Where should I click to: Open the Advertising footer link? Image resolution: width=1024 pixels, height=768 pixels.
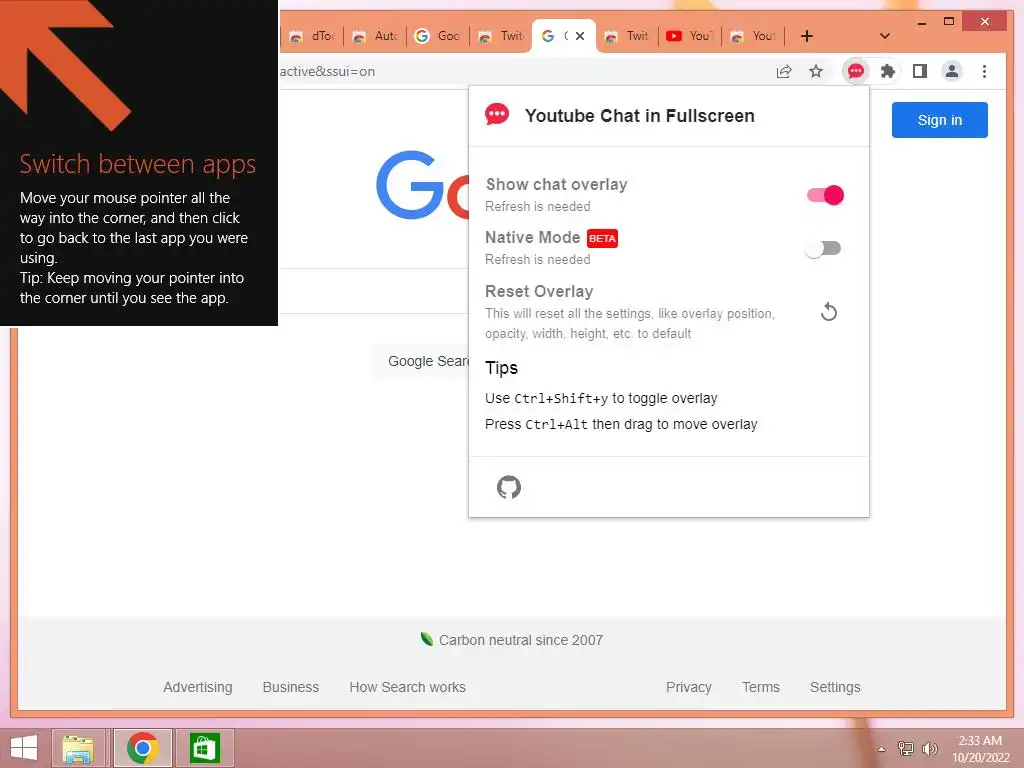point(197,687)
